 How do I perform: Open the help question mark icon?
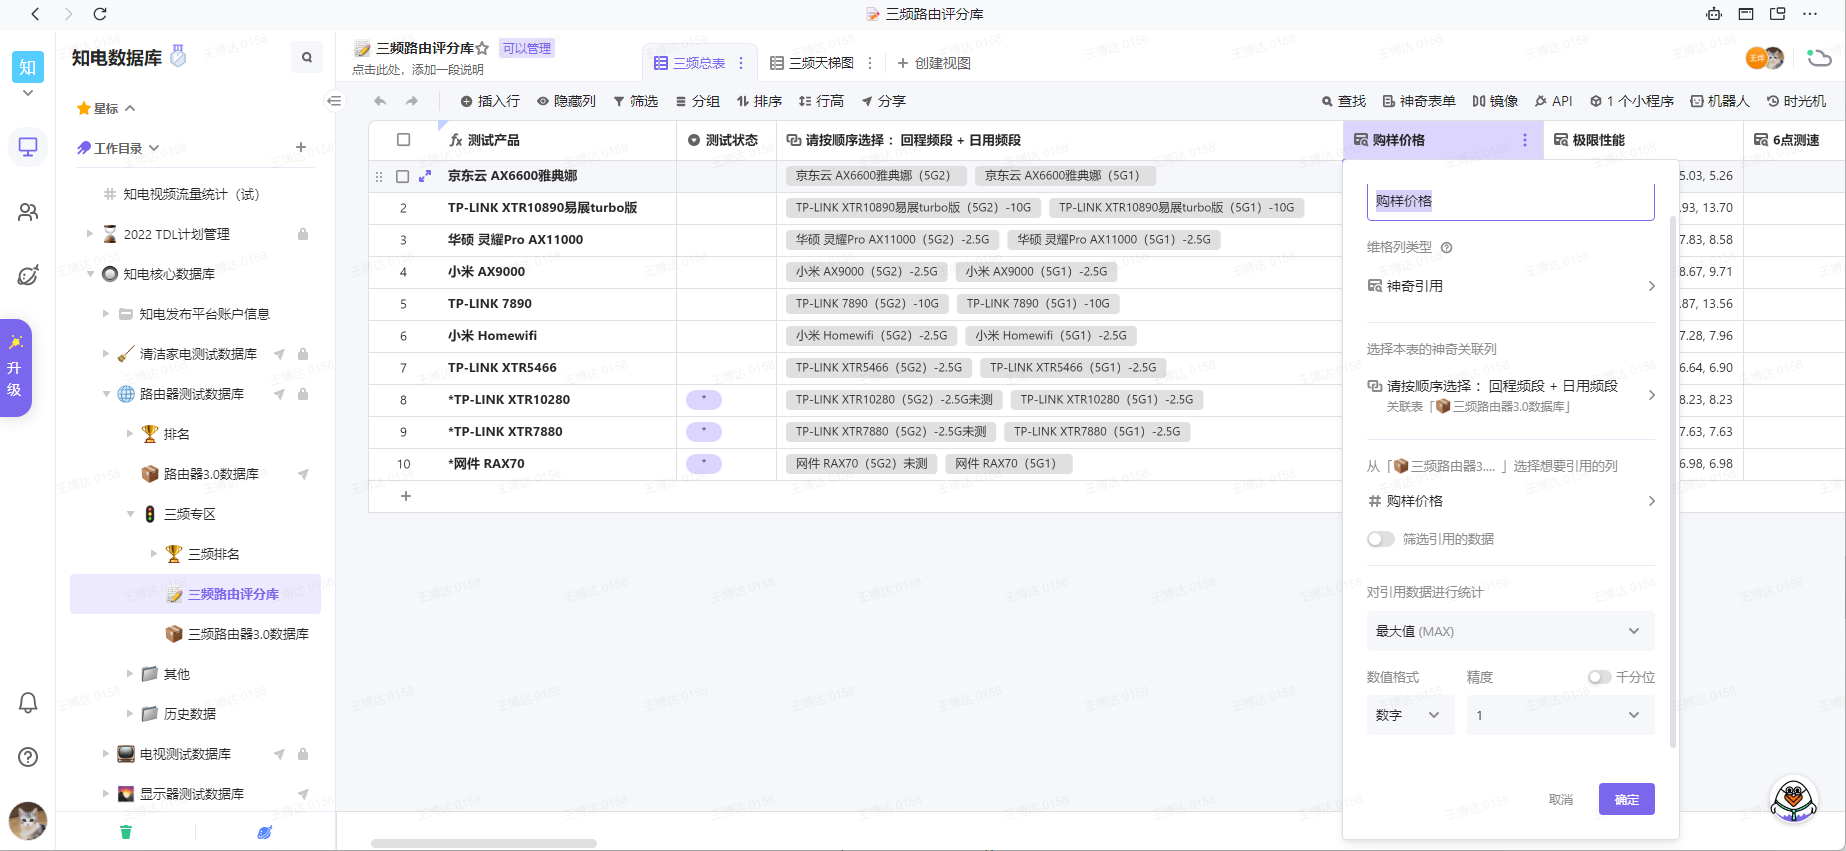click(28, 757)
